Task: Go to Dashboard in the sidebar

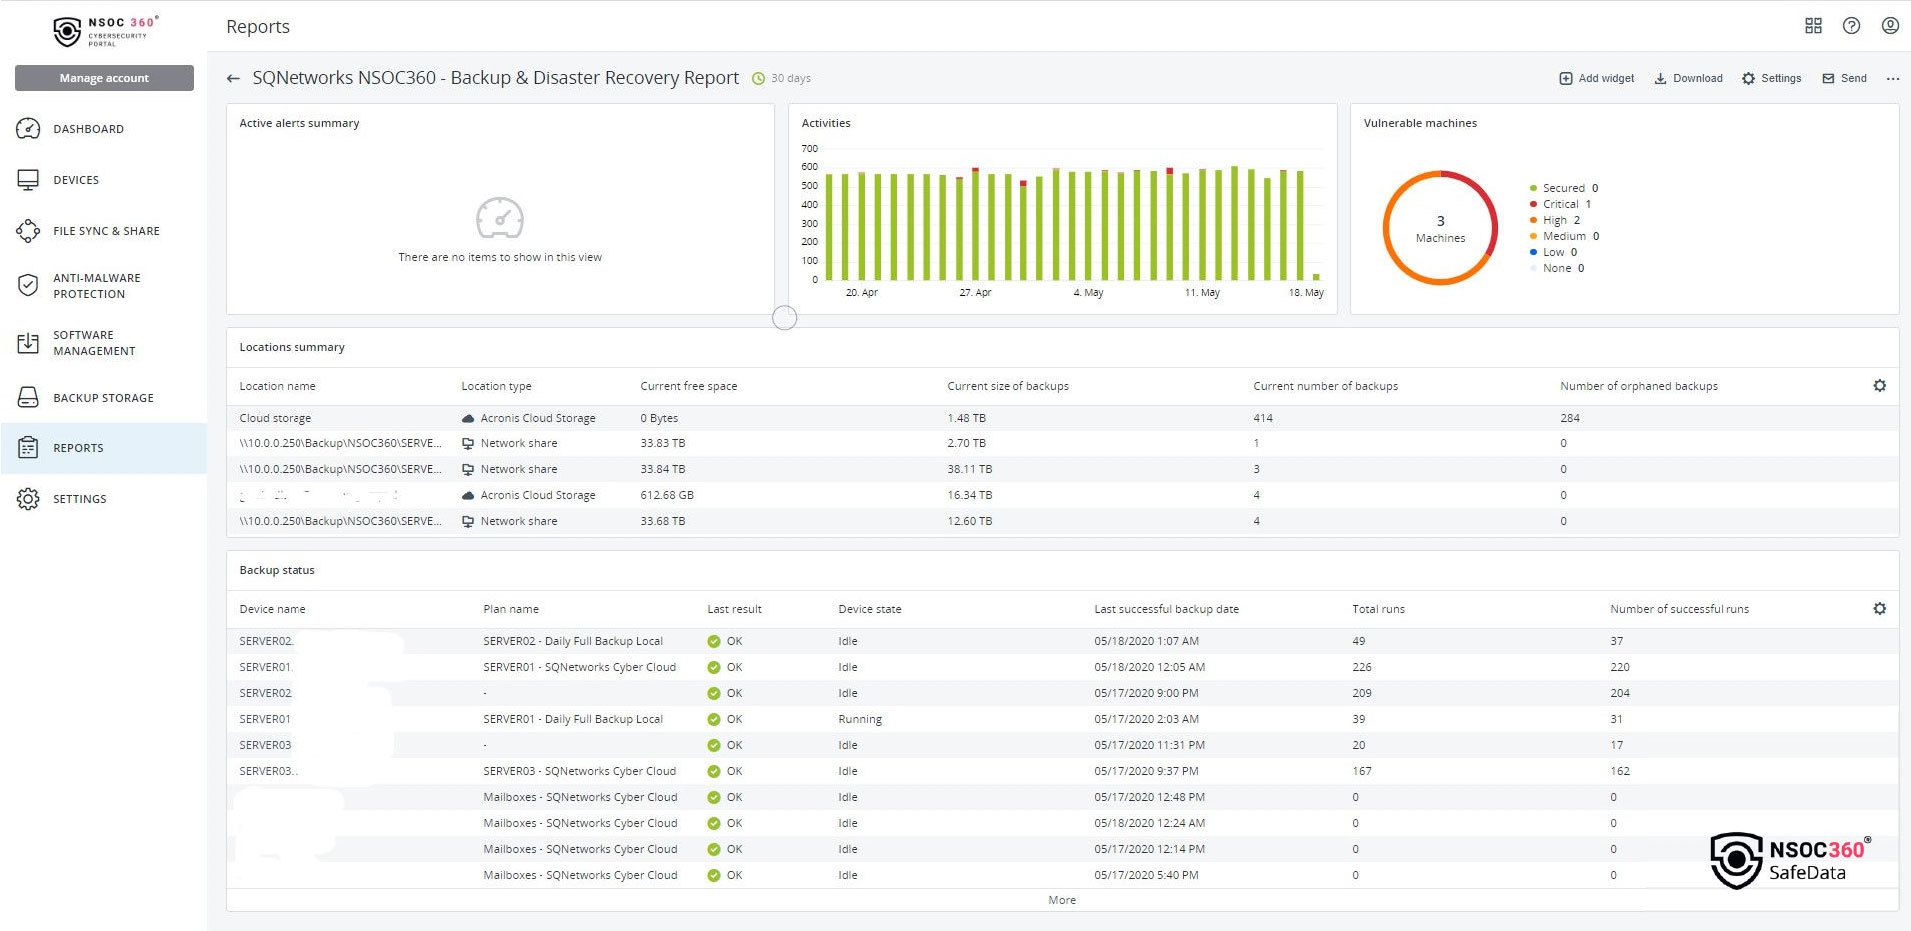Action: 88,129
